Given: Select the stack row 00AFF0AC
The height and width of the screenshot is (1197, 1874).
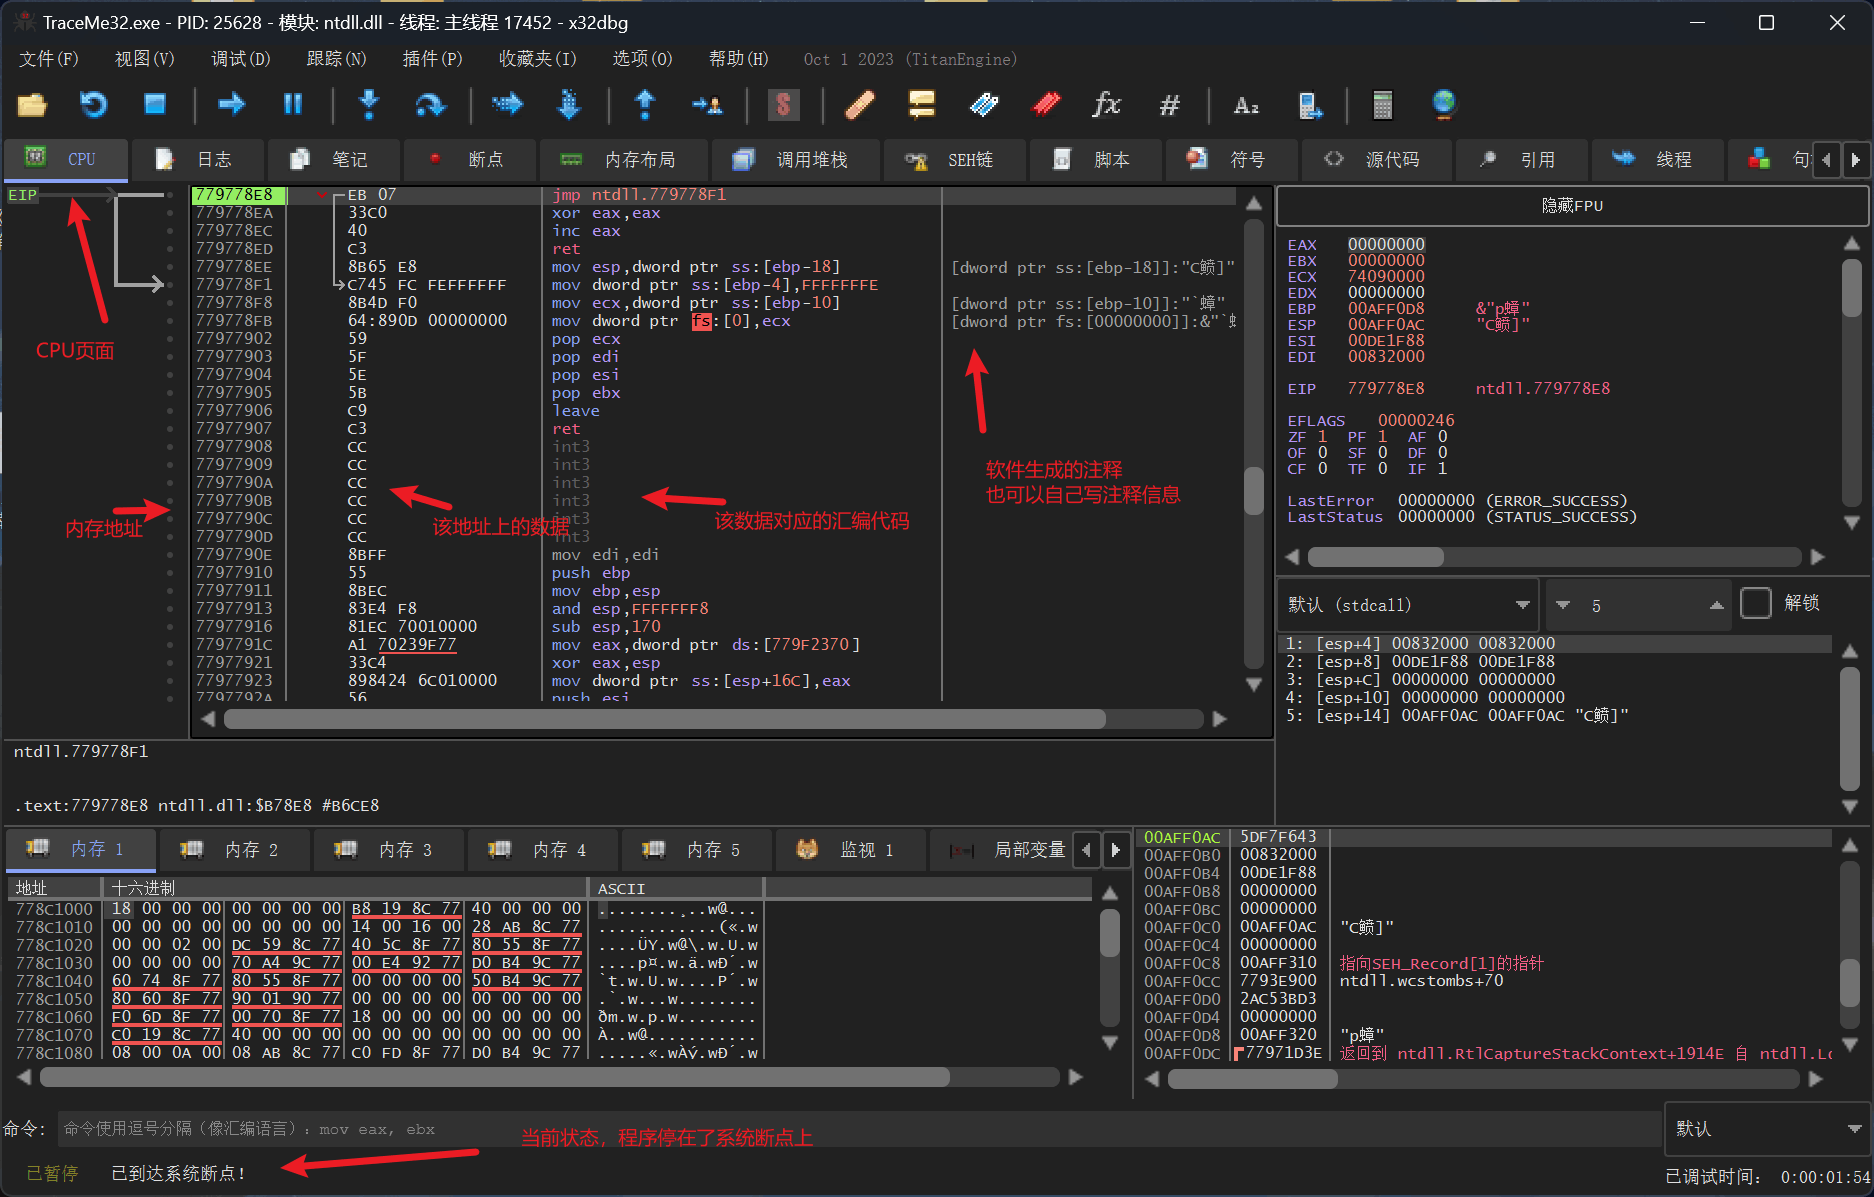Looking at the screenshot, I should click(1486, 837).
